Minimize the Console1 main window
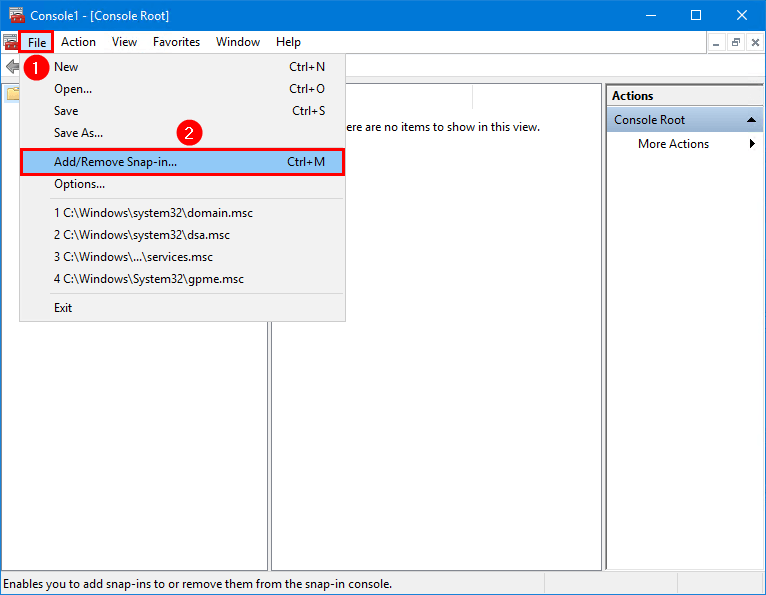766x595 pixels. (651, 16)
